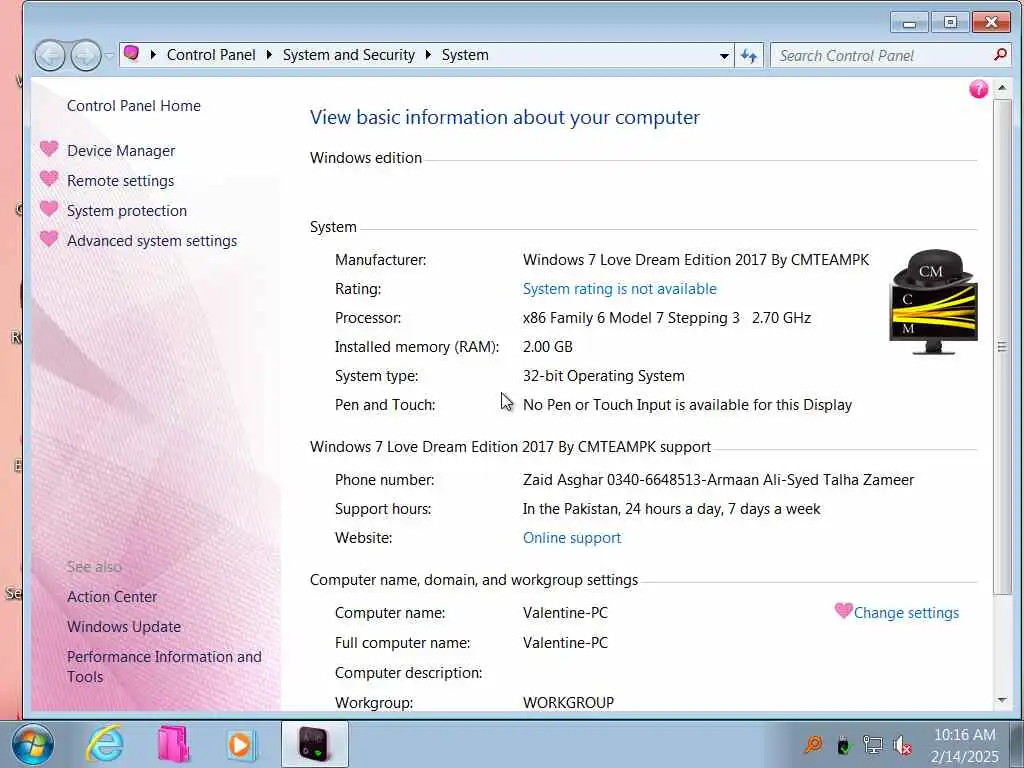Open Change settings for computer name
Screen dimensions: 1024x768
906,613
